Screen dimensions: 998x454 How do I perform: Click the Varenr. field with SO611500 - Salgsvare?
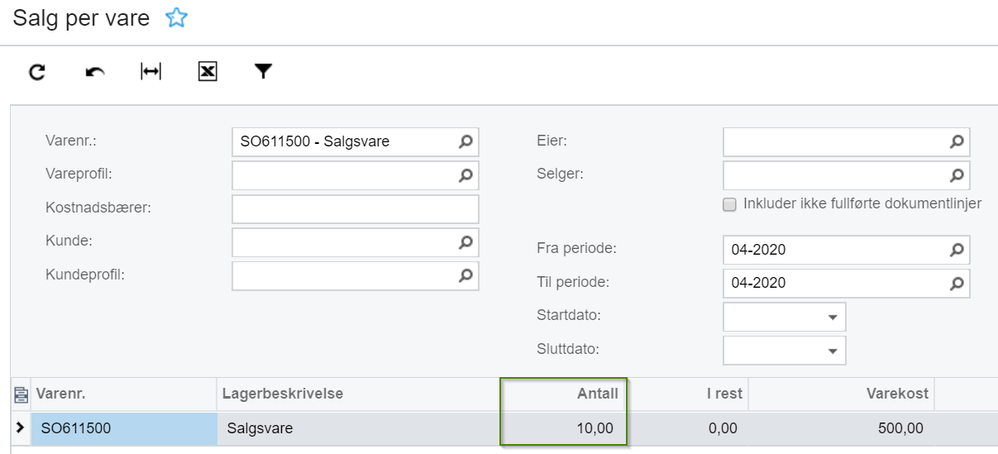point(355,142)
